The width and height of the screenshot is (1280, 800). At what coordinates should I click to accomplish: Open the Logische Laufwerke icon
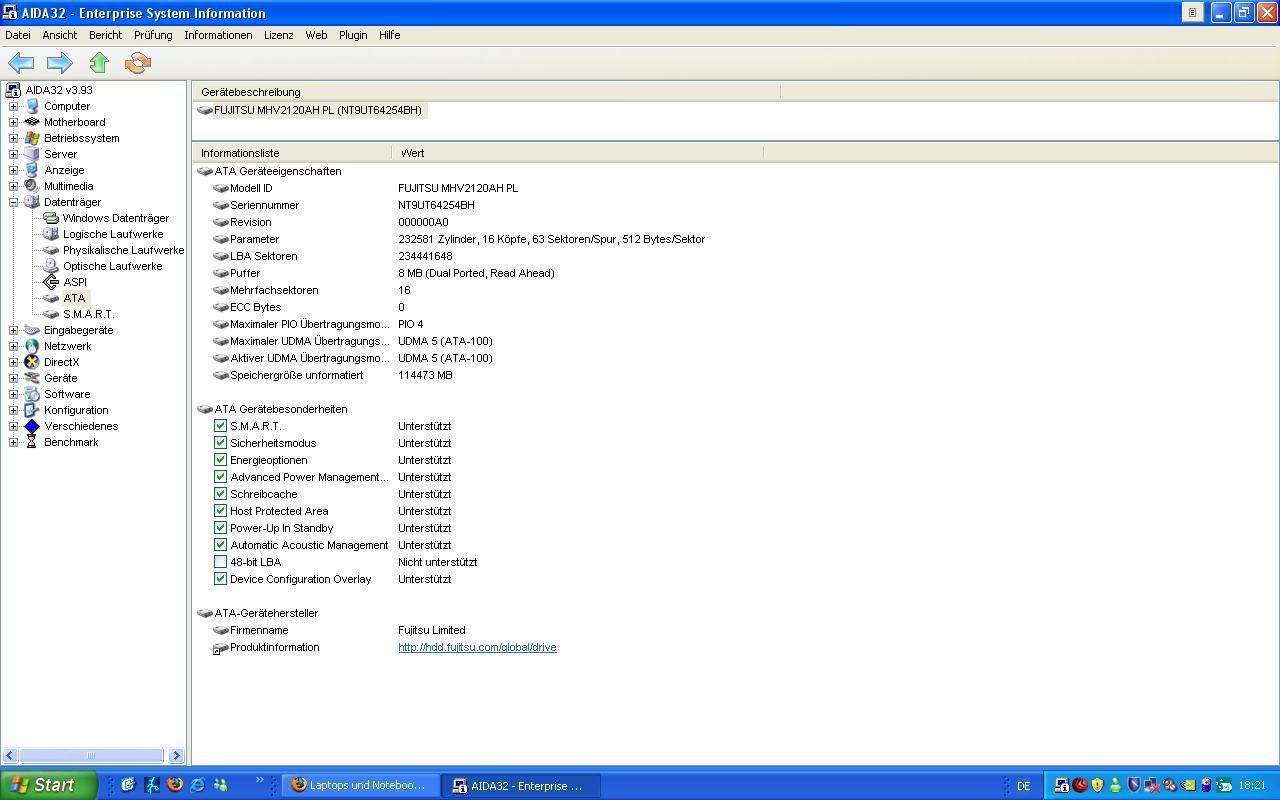(51, 234)
